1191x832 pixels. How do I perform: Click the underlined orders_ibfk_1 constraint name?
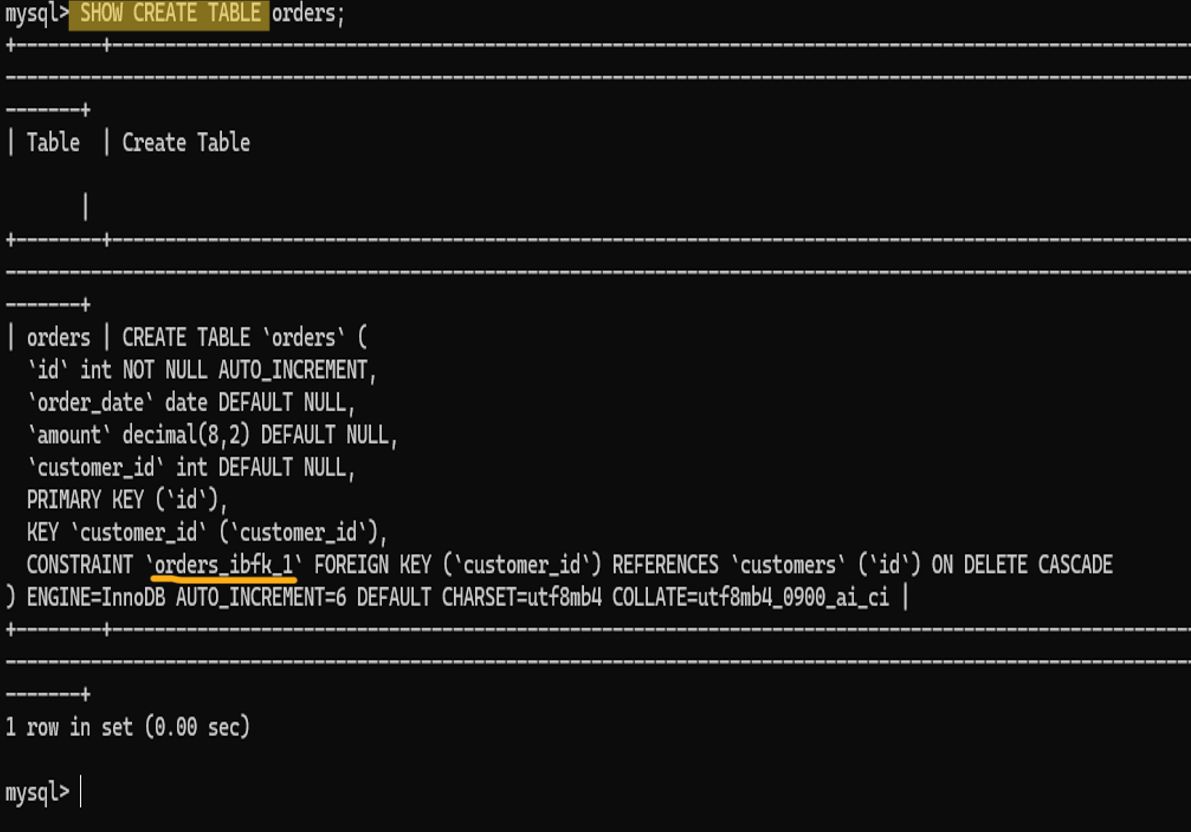pos(223,565)
